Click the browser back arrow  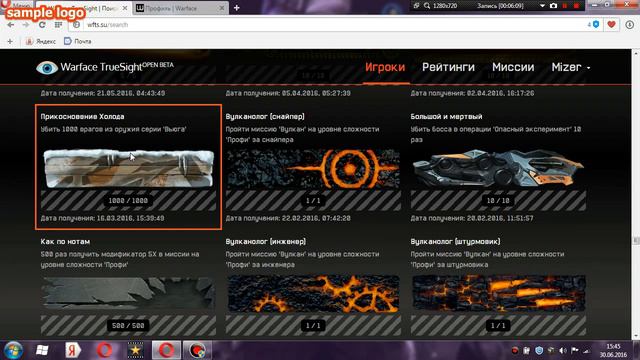click(x=11, y=25)
